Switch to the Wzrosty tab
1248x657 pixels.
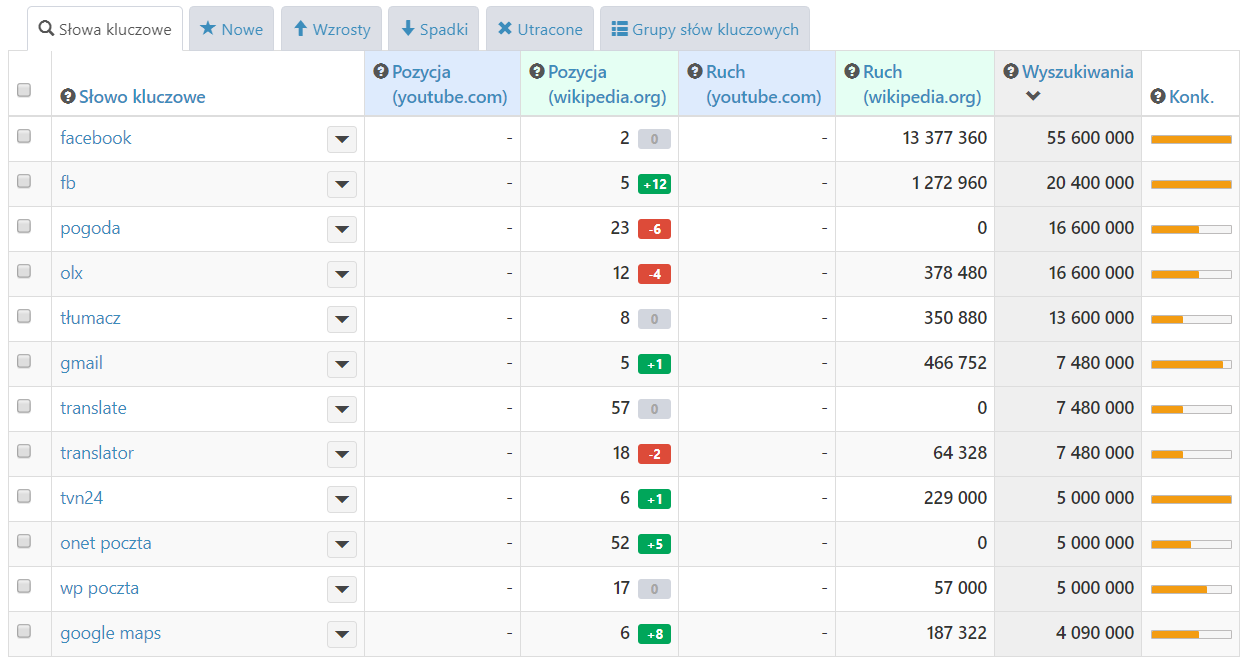click(x=331, y=29)
